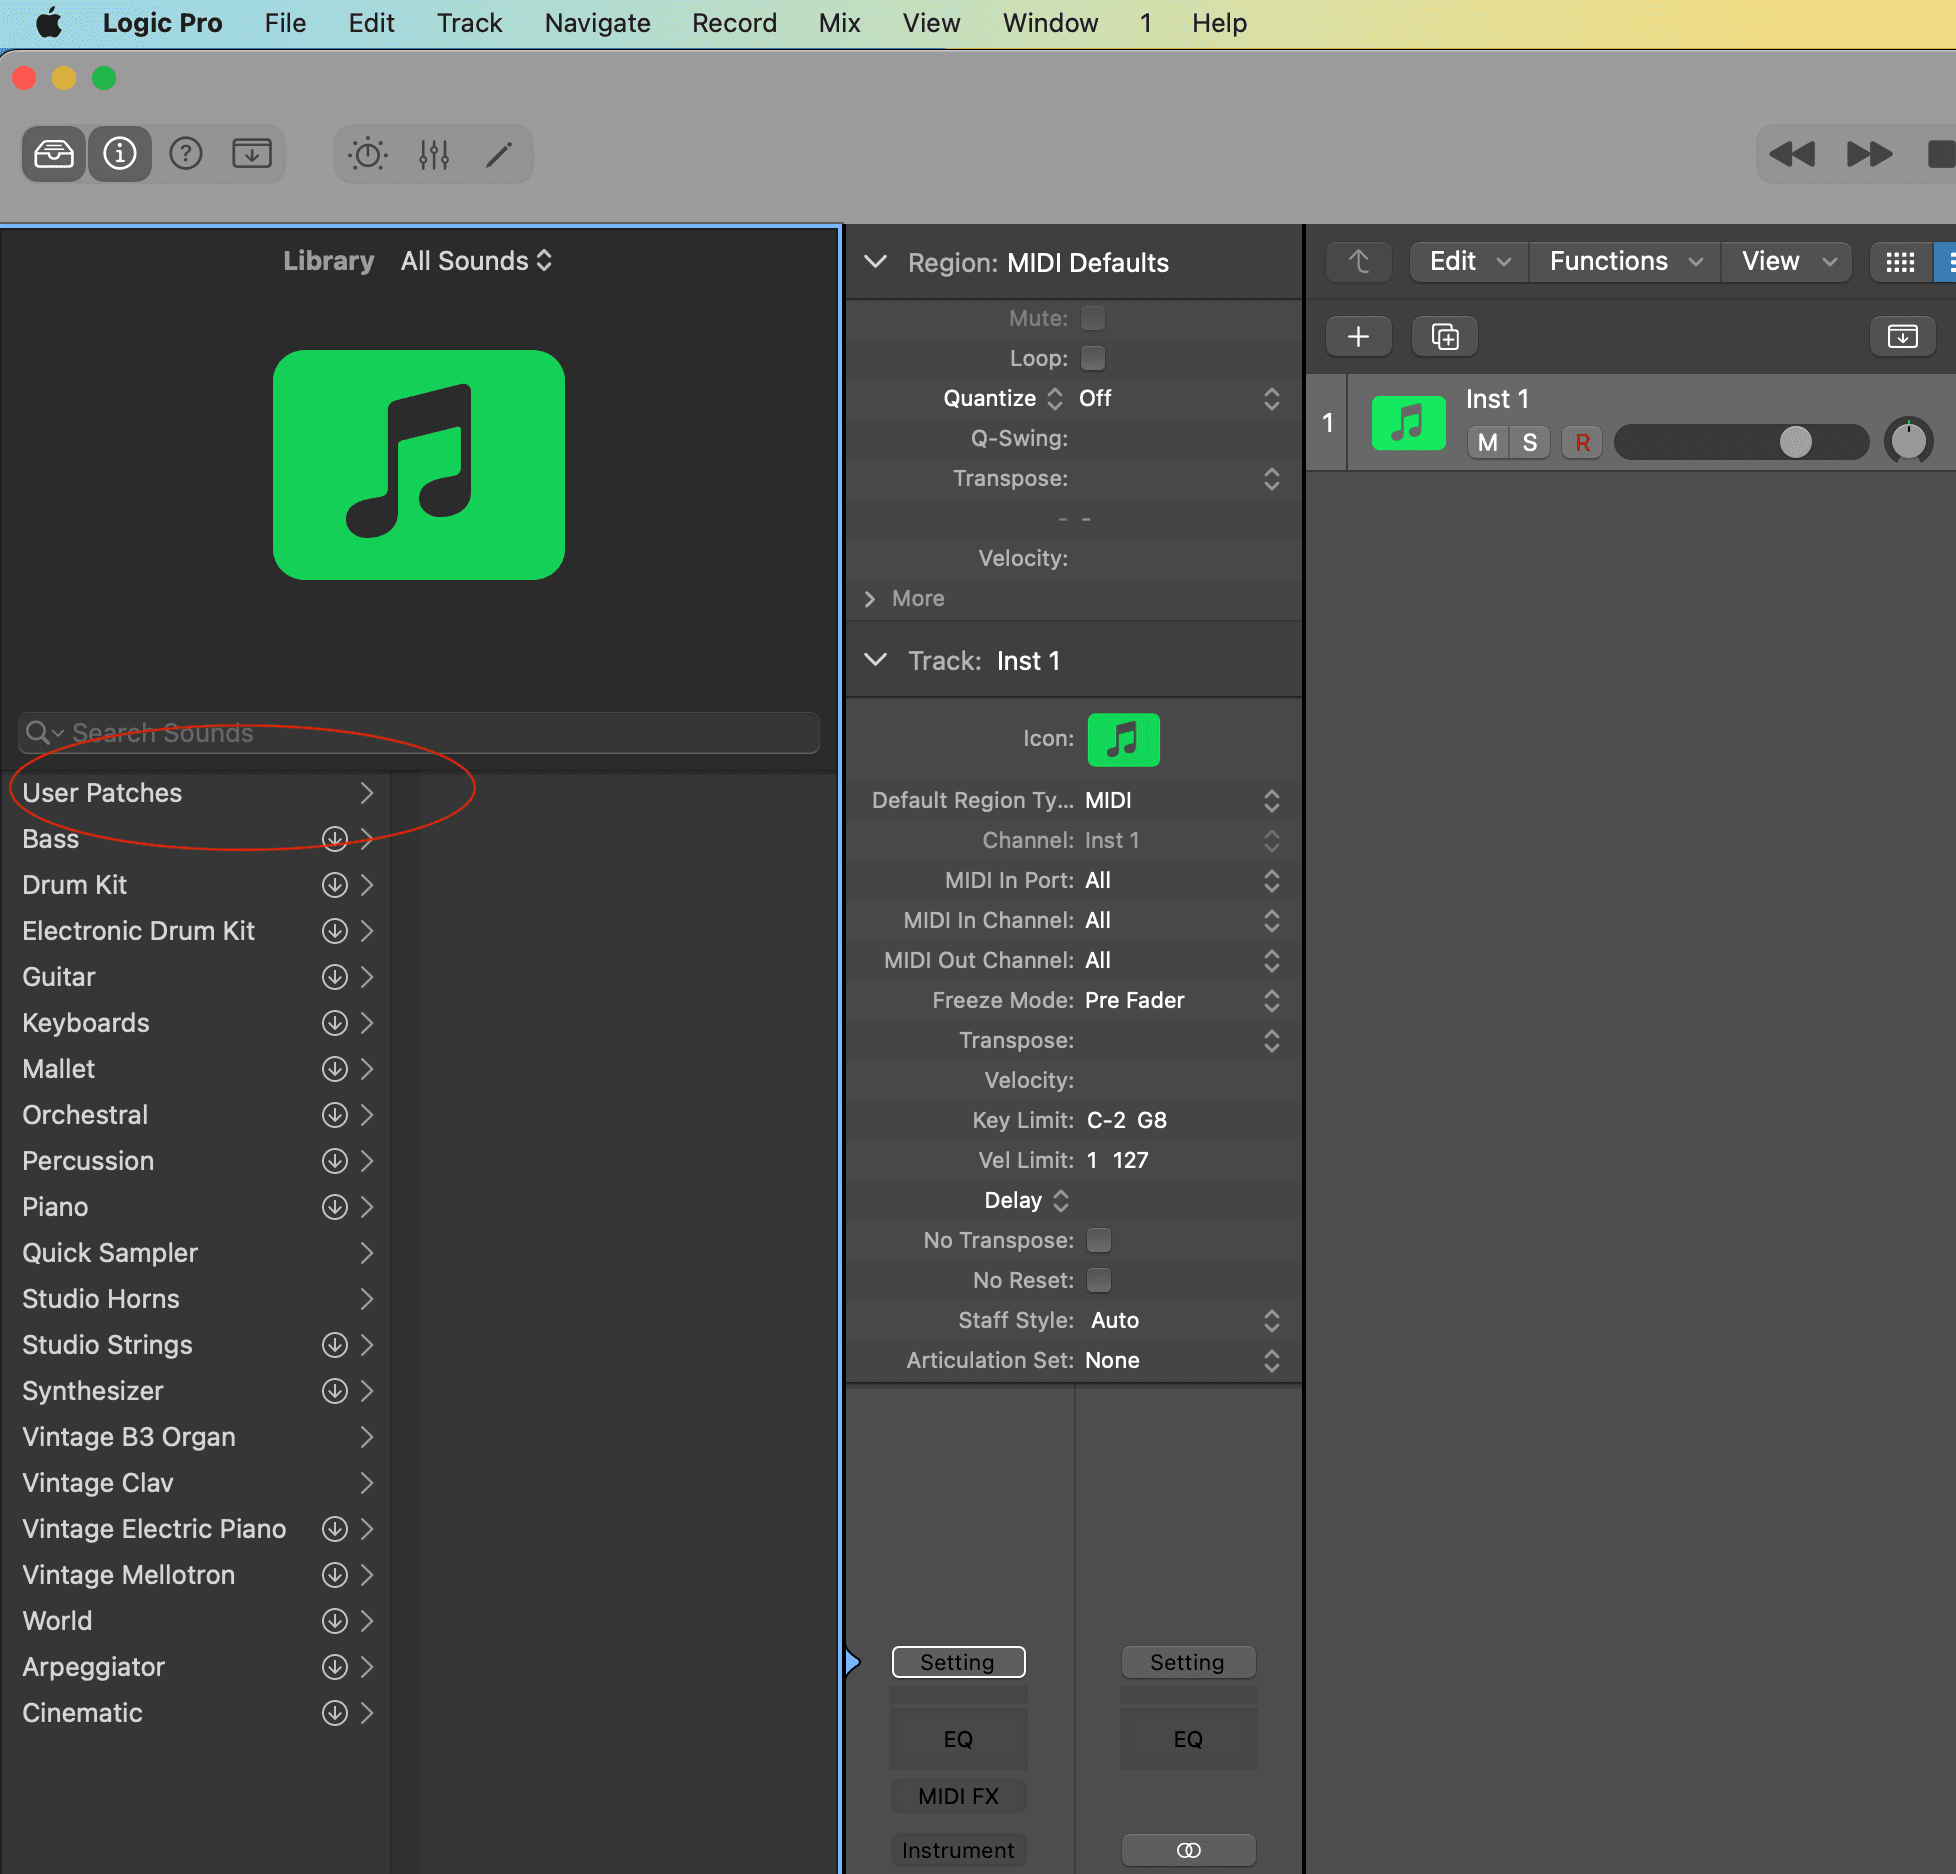
Task: Switch to grid view button in tracks header
Action: point(1900,262)
